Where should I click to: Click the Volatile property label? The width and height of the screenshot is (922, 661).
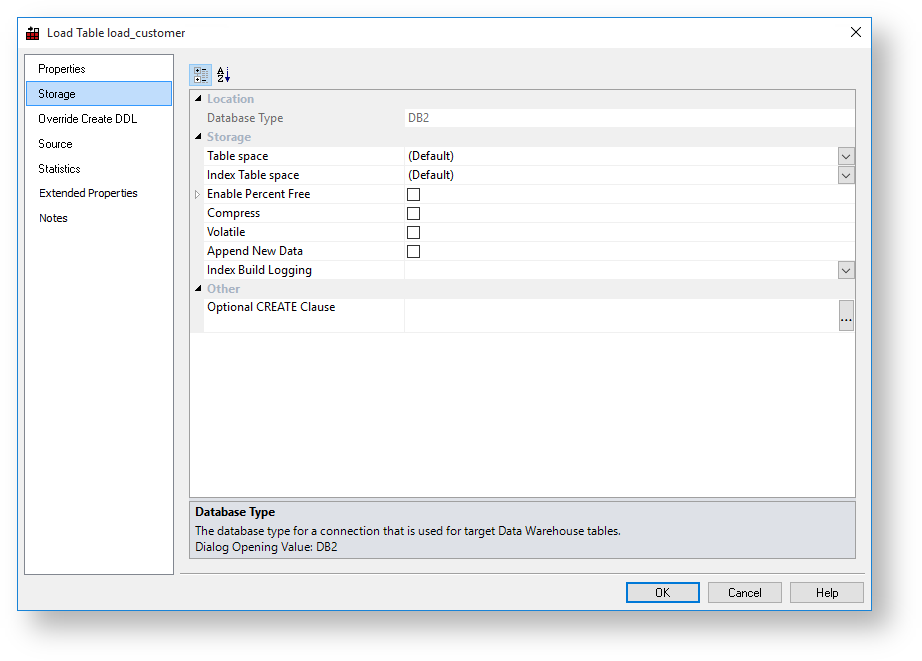point(226,232)
